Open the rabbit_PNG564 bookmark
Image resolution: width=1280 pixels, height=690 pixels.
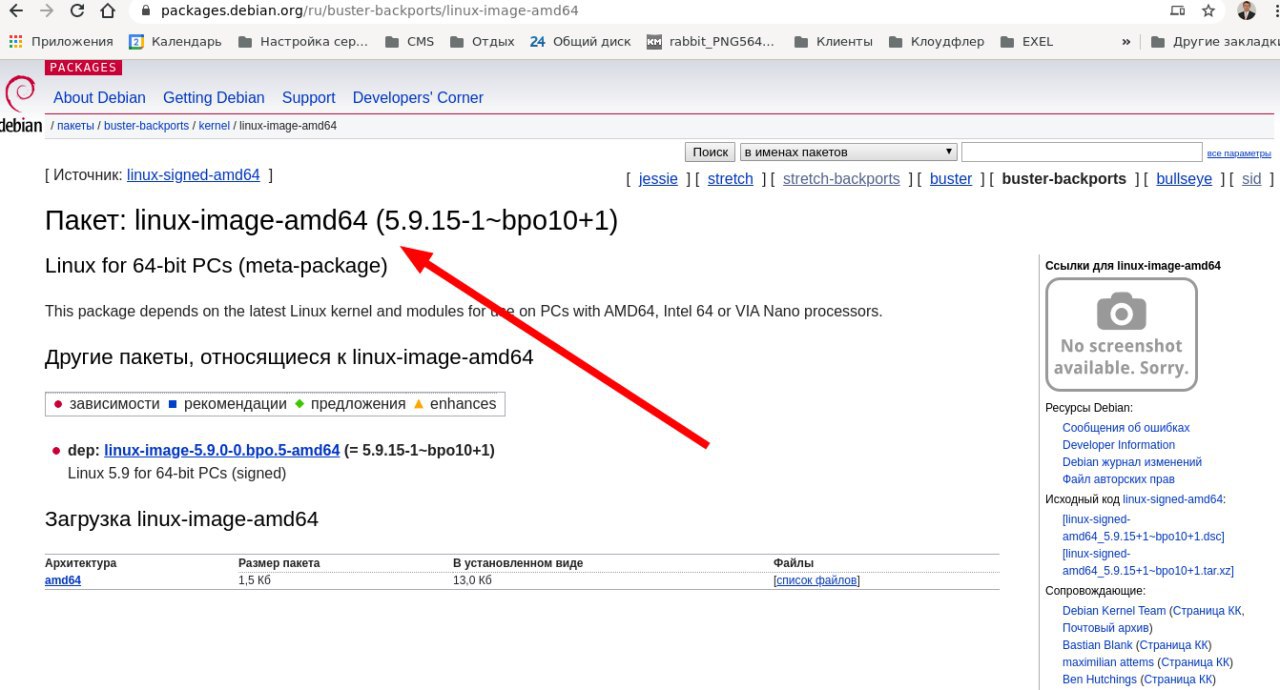(x=711, y=41)
